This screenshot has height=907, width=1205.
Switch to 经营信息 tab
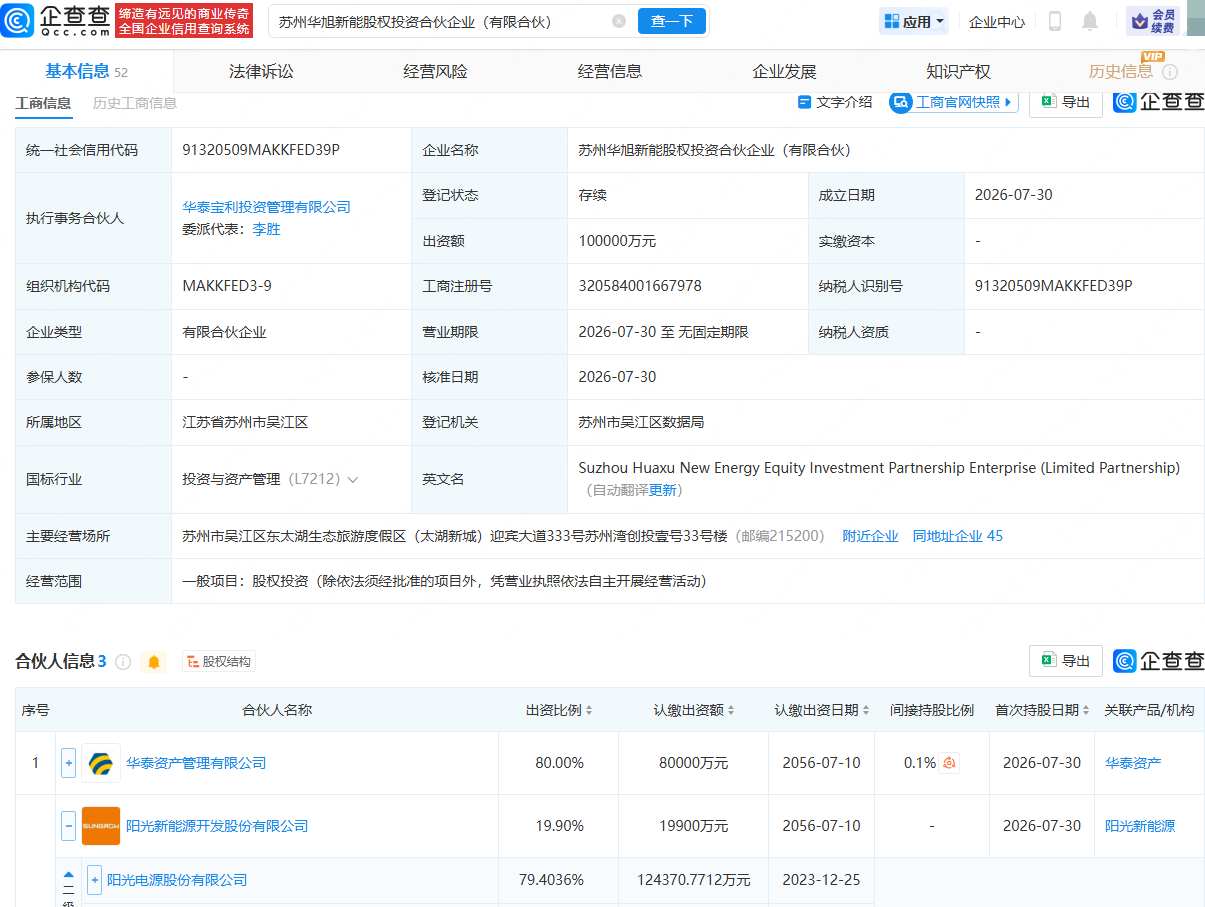click(610, 72)
